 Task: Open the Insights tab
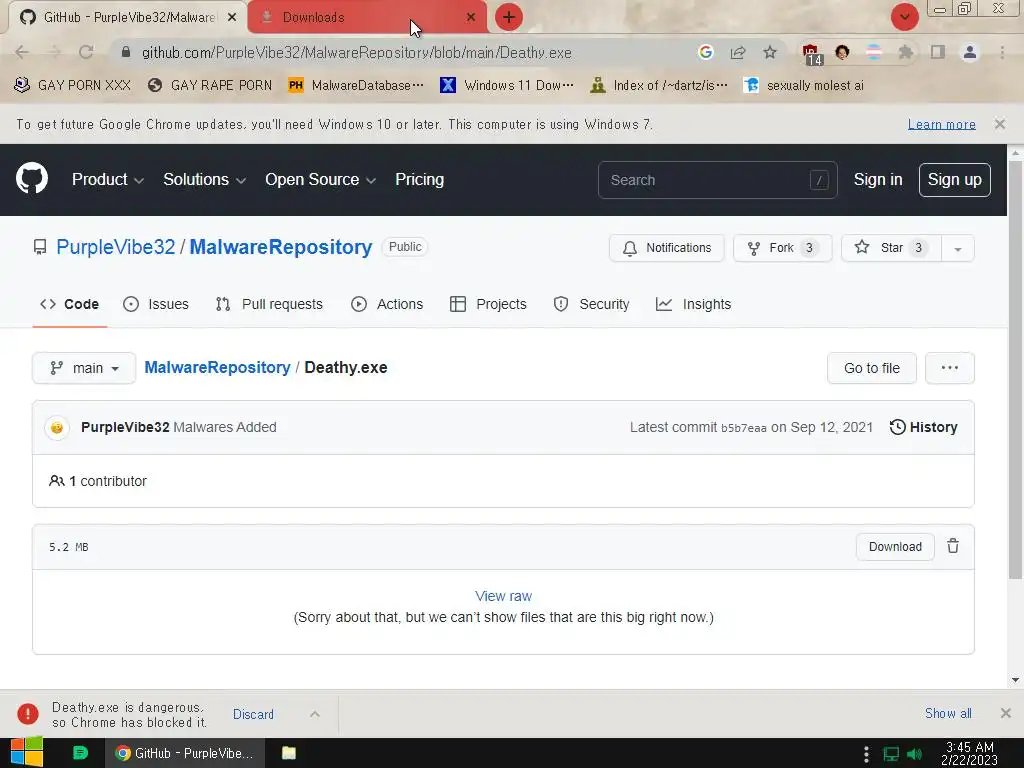694,304
